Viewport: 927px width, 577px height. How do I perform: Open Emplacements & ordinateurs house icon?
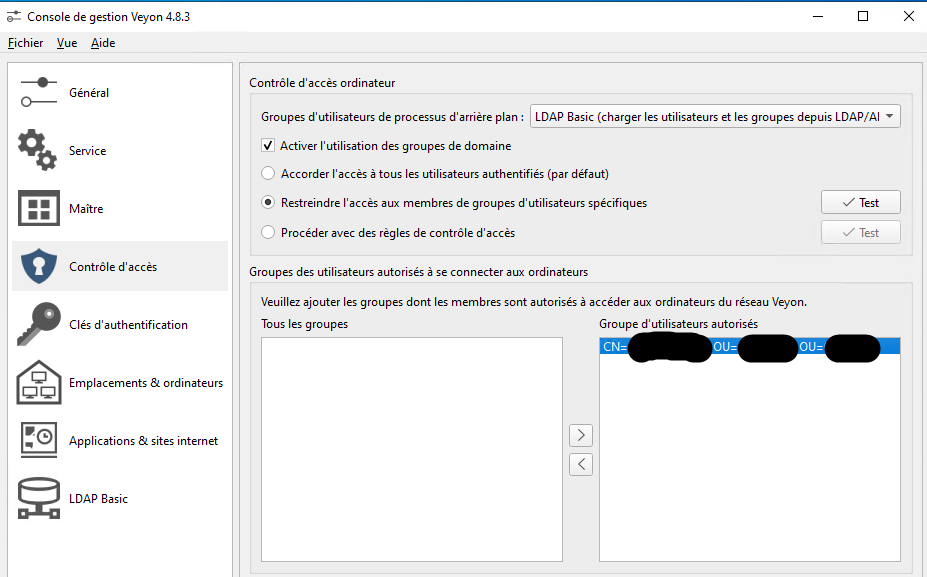click(x=39, y=382)
